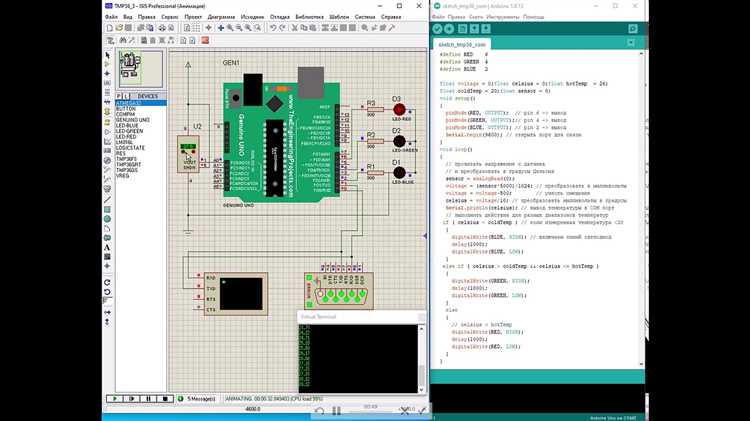Open search and tag binoculars tool
Image resolution: width=750 pixels, height=421 pixels.
coord(122,41)
